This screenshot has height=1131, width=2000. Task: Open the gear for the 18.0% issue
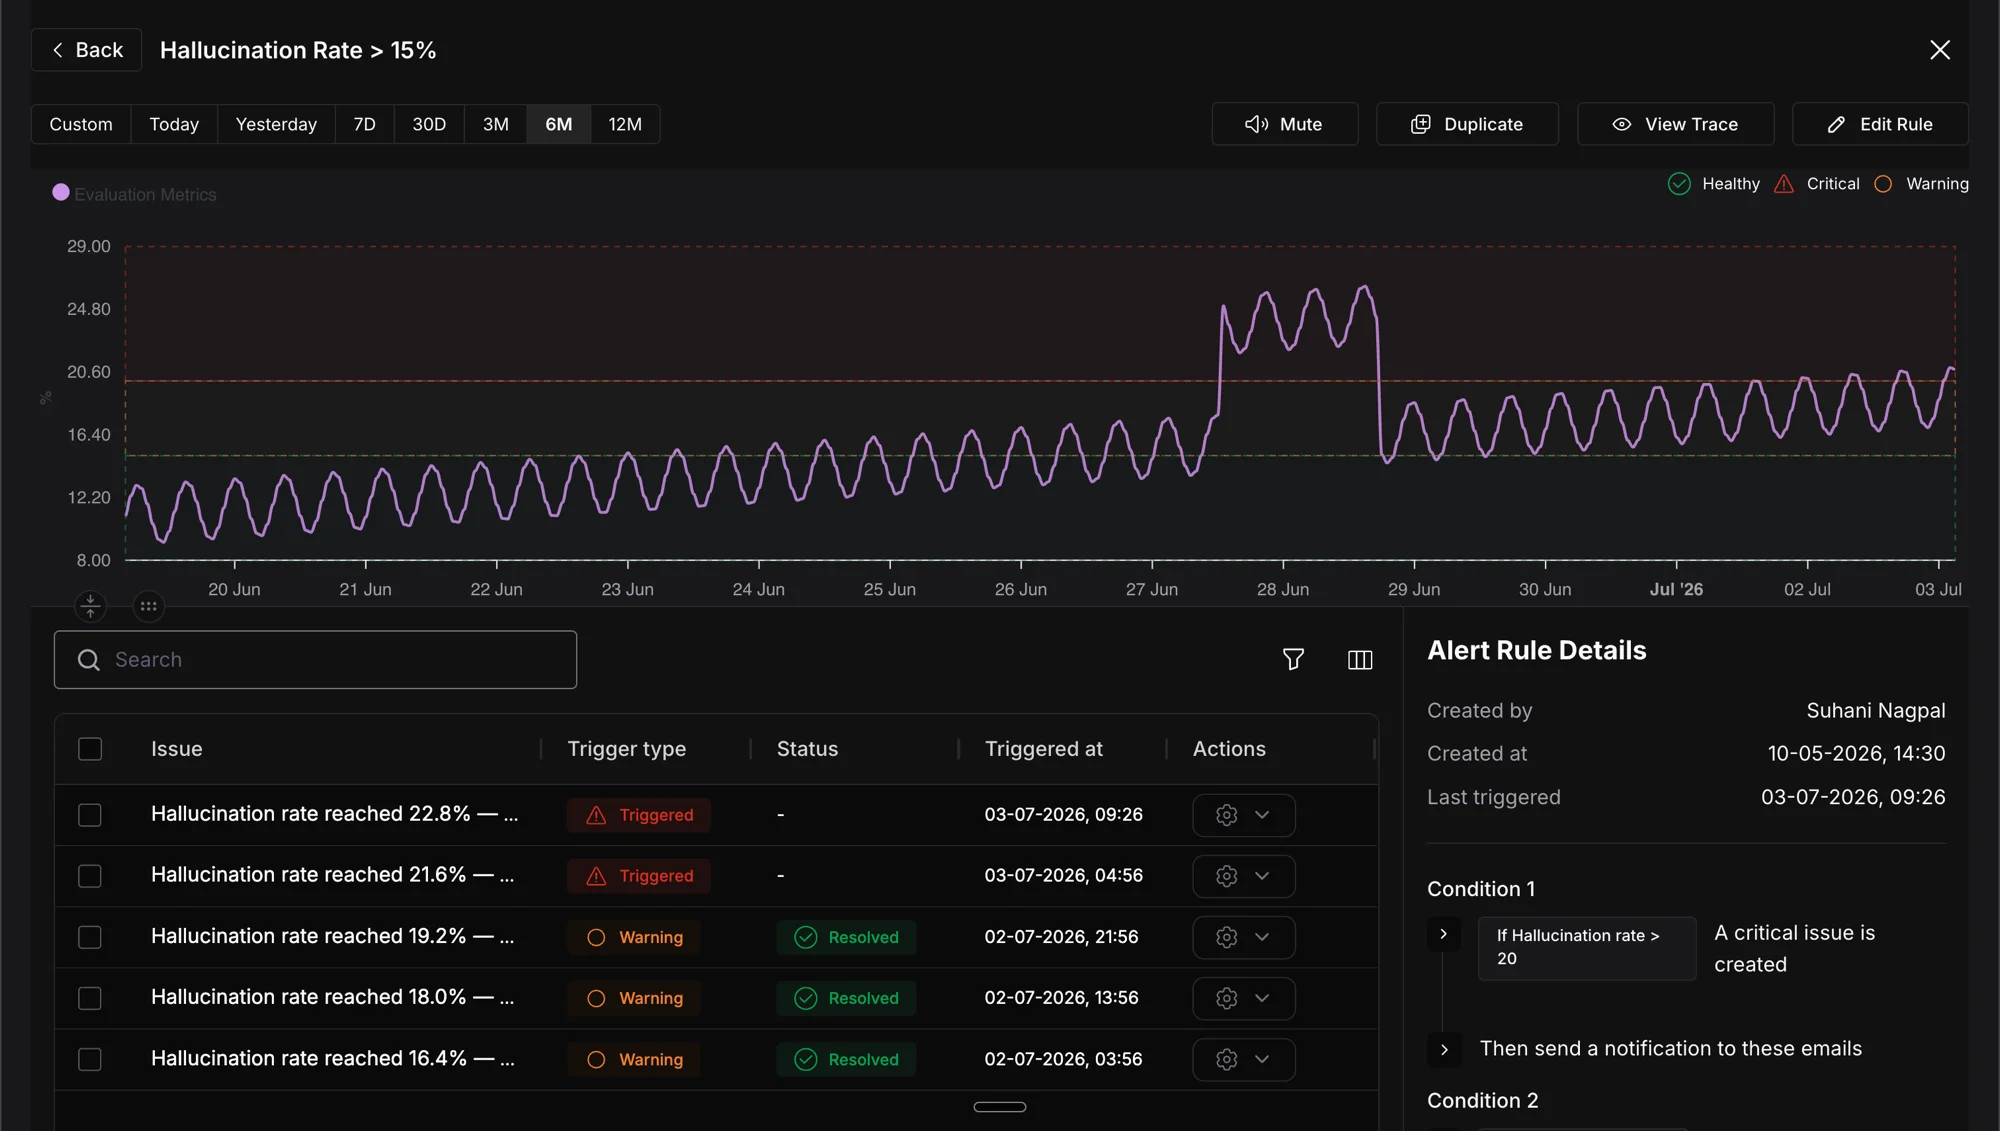pos(1226,998)
